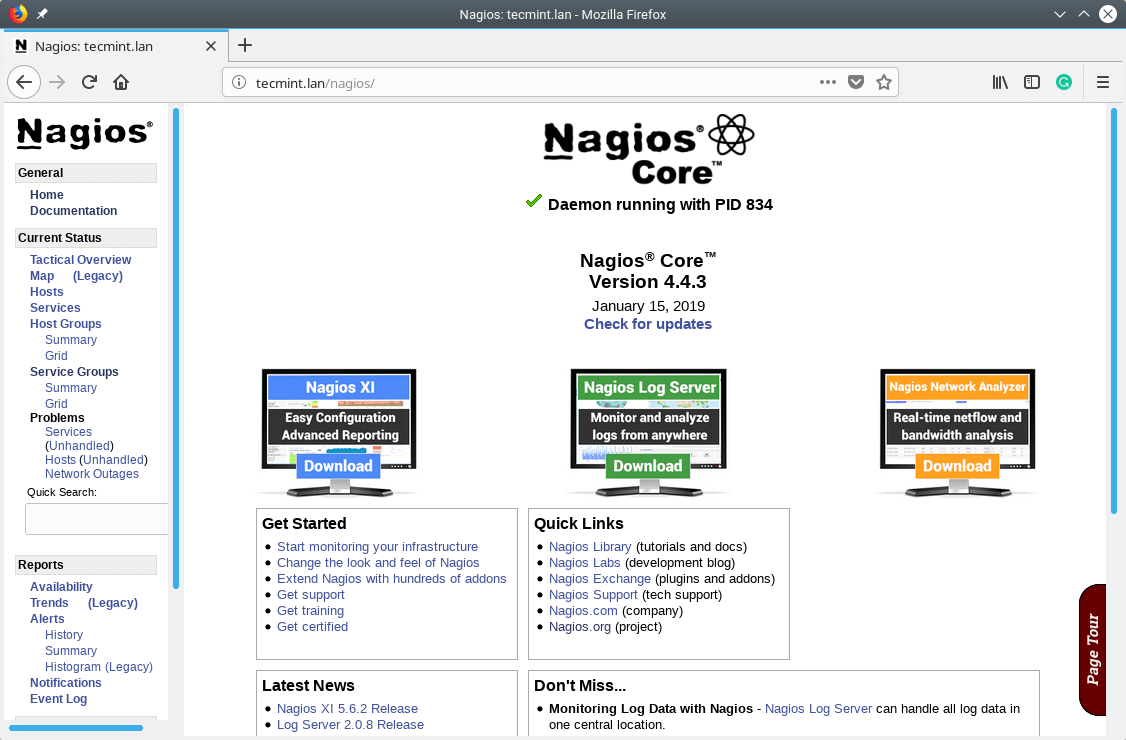This screenshot has width=1126, height=740.
Task: Bookmark this page with the star icon
Action: [884, 82]
